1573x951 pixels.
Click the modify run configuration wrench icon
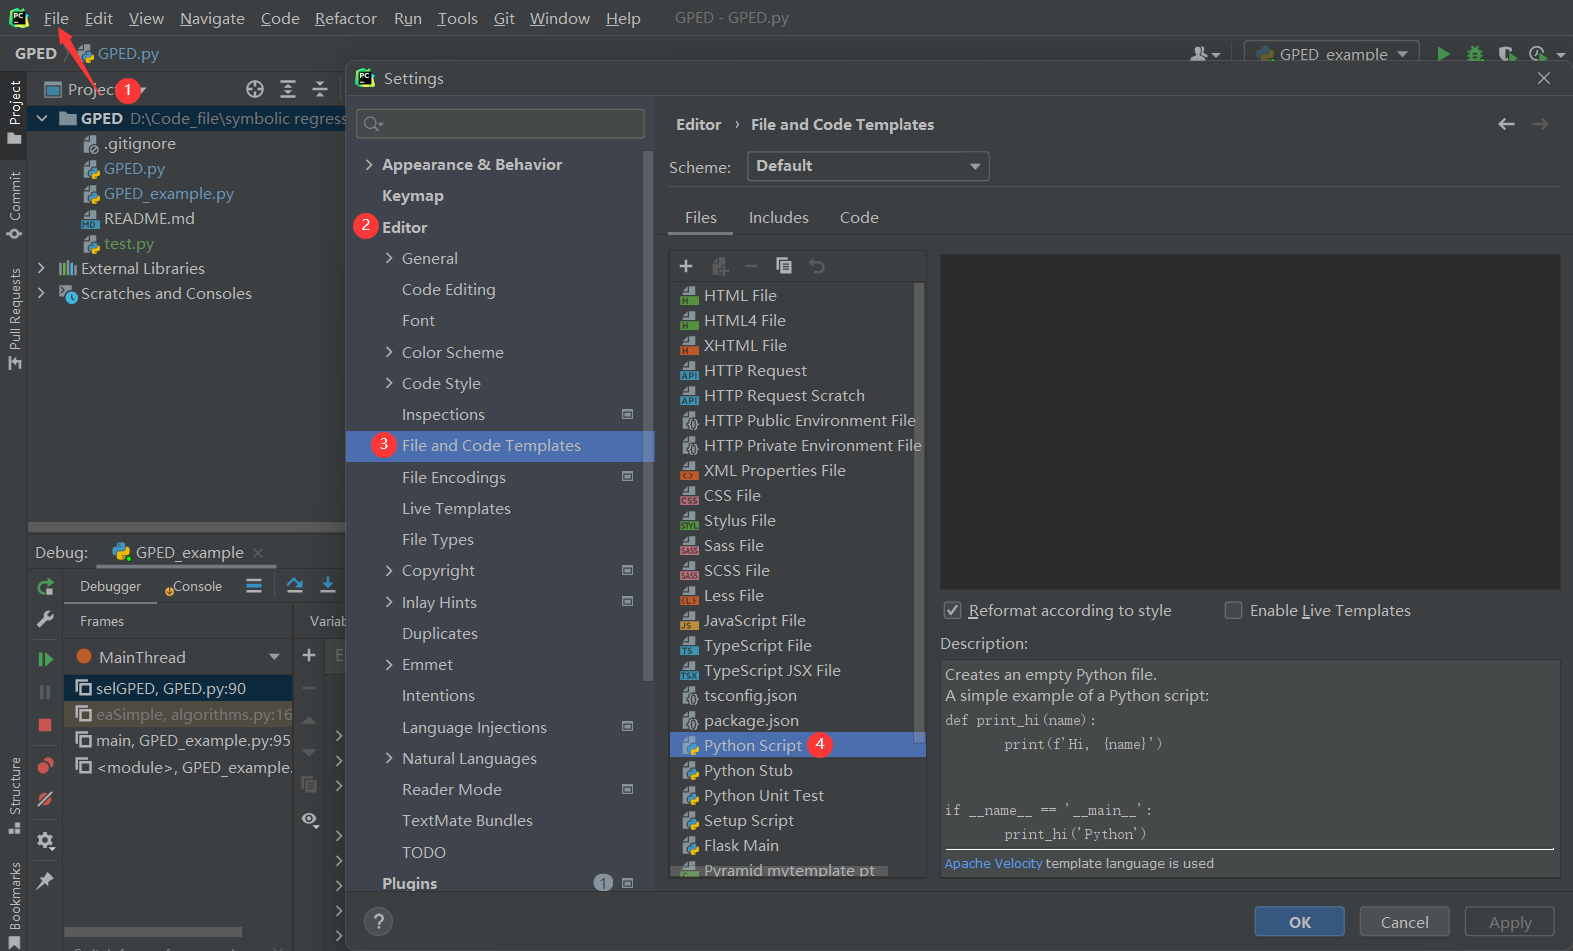point(45,619)
